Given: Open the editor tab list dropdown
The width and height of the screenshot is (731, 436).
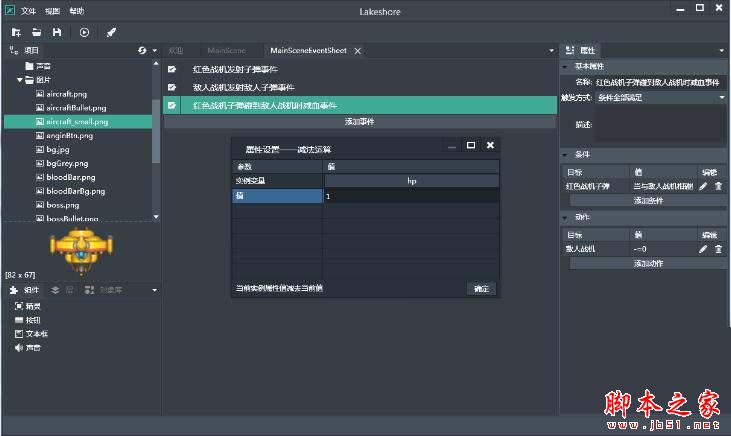Looking at the screenshot, I should tap(552, 50).
